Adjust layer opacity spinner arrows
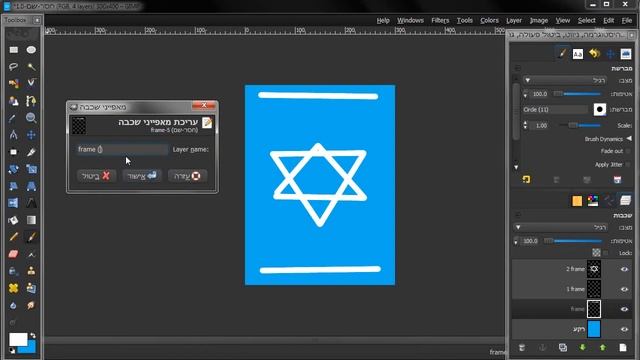The height and width of the screenshot is (360, 640). [516, 241]
